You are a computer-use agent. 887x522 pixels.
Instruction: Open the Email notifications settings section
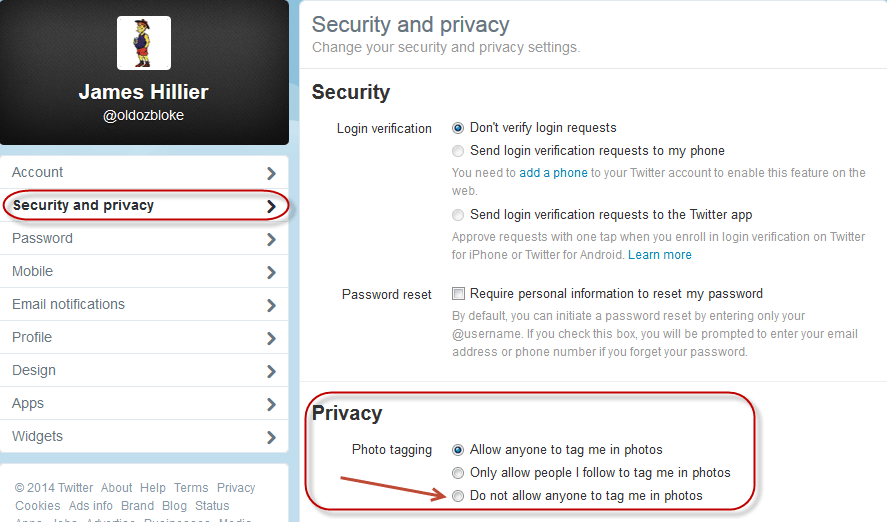(x=144, y=304)
